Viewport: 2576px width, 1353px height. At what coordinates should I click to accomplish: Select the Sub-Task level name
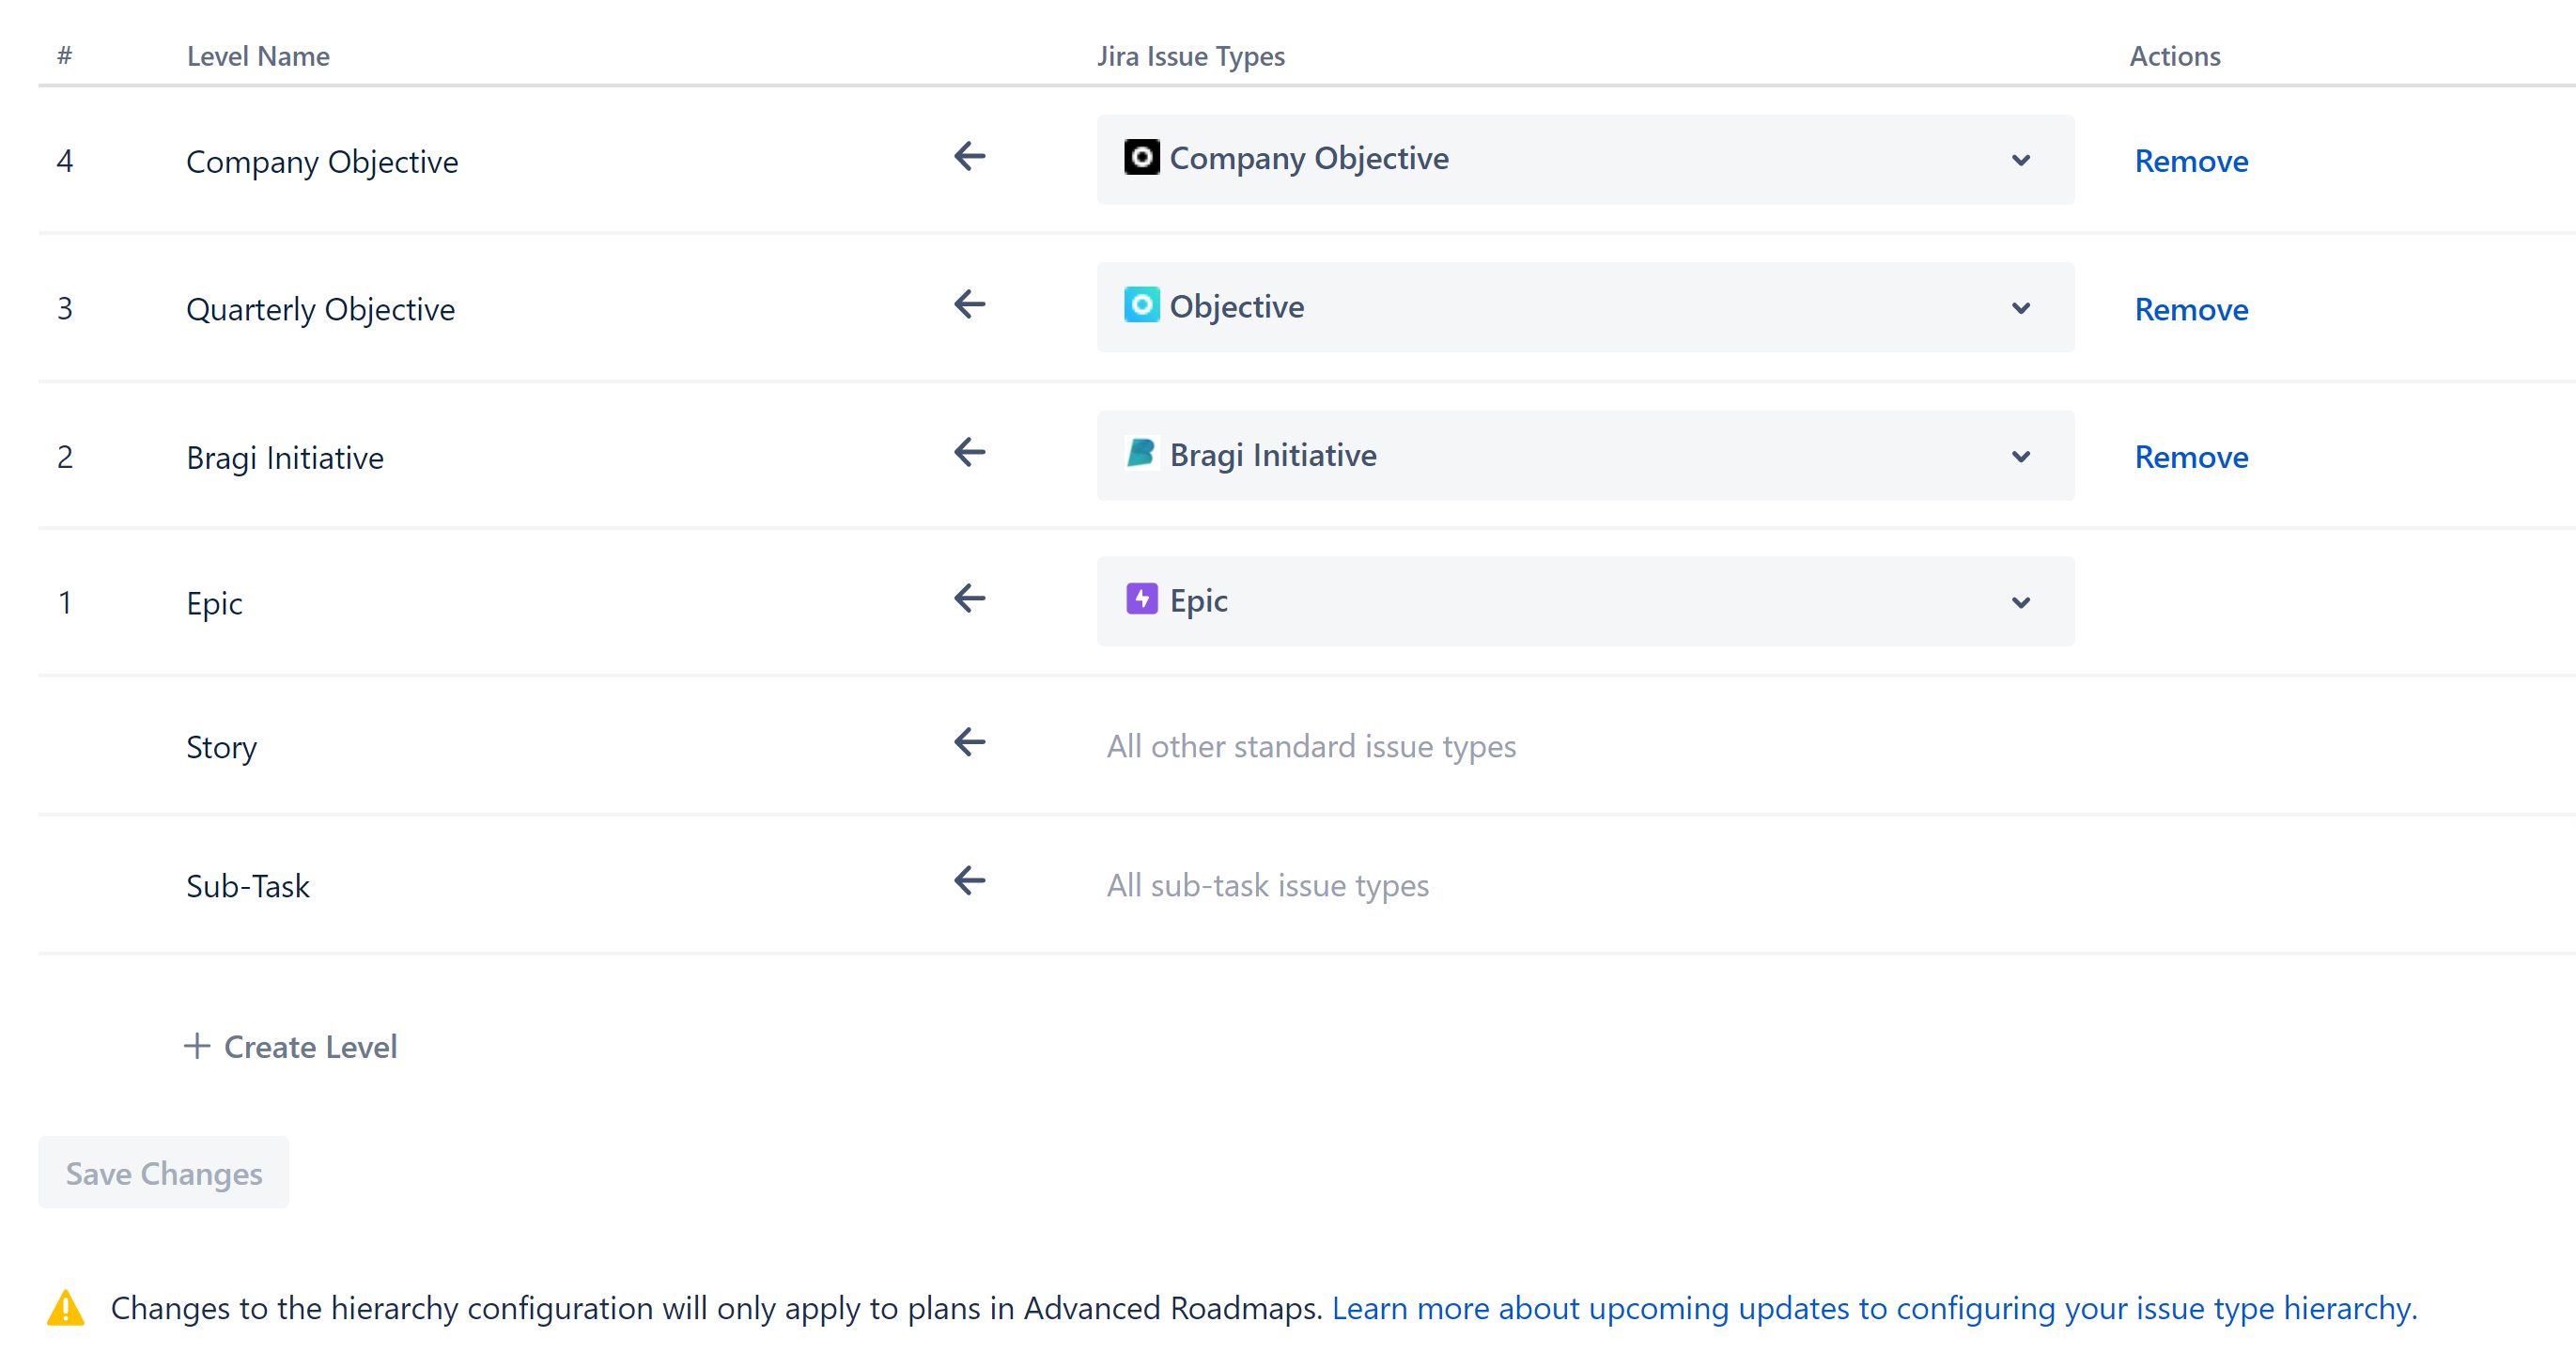tap(248, 886)
